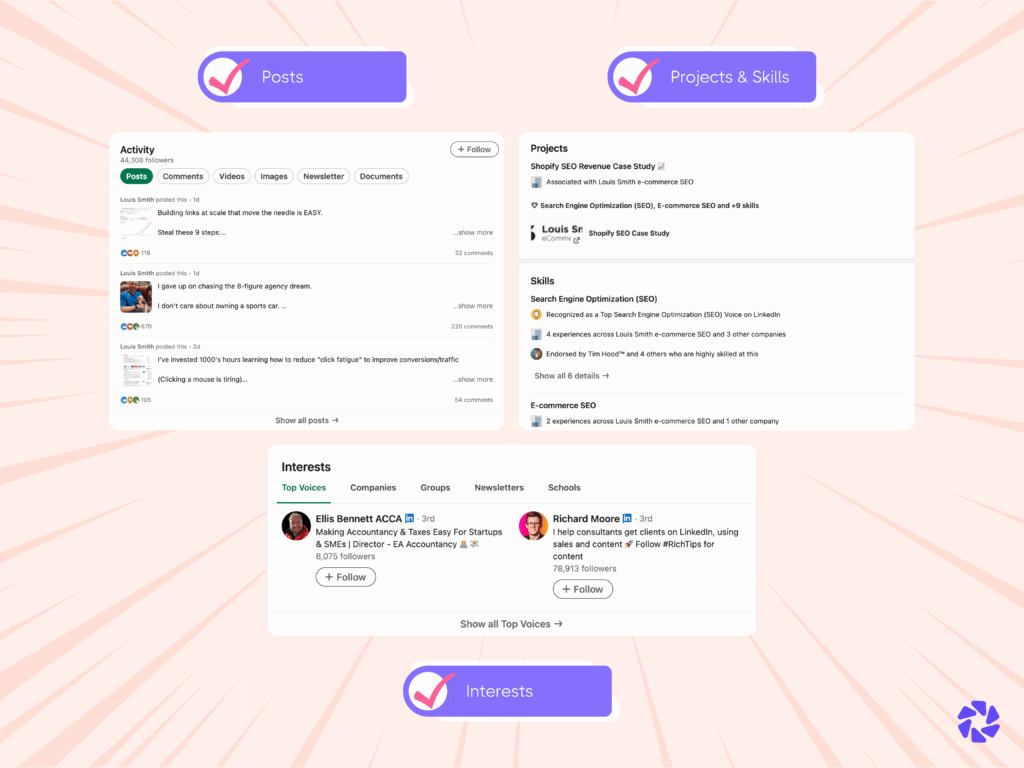Click the checkmark icon on Interests badge
Screen dimensions: 1024x768
click(430, 692)
